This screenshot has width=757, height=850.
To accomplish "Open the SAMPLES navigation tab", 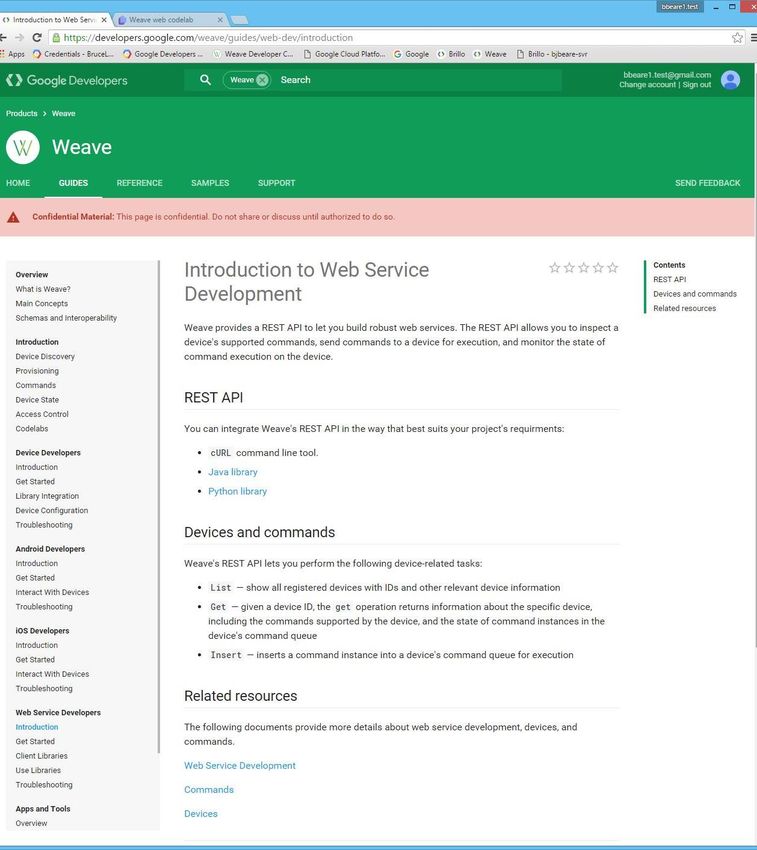I will point(210,183).
